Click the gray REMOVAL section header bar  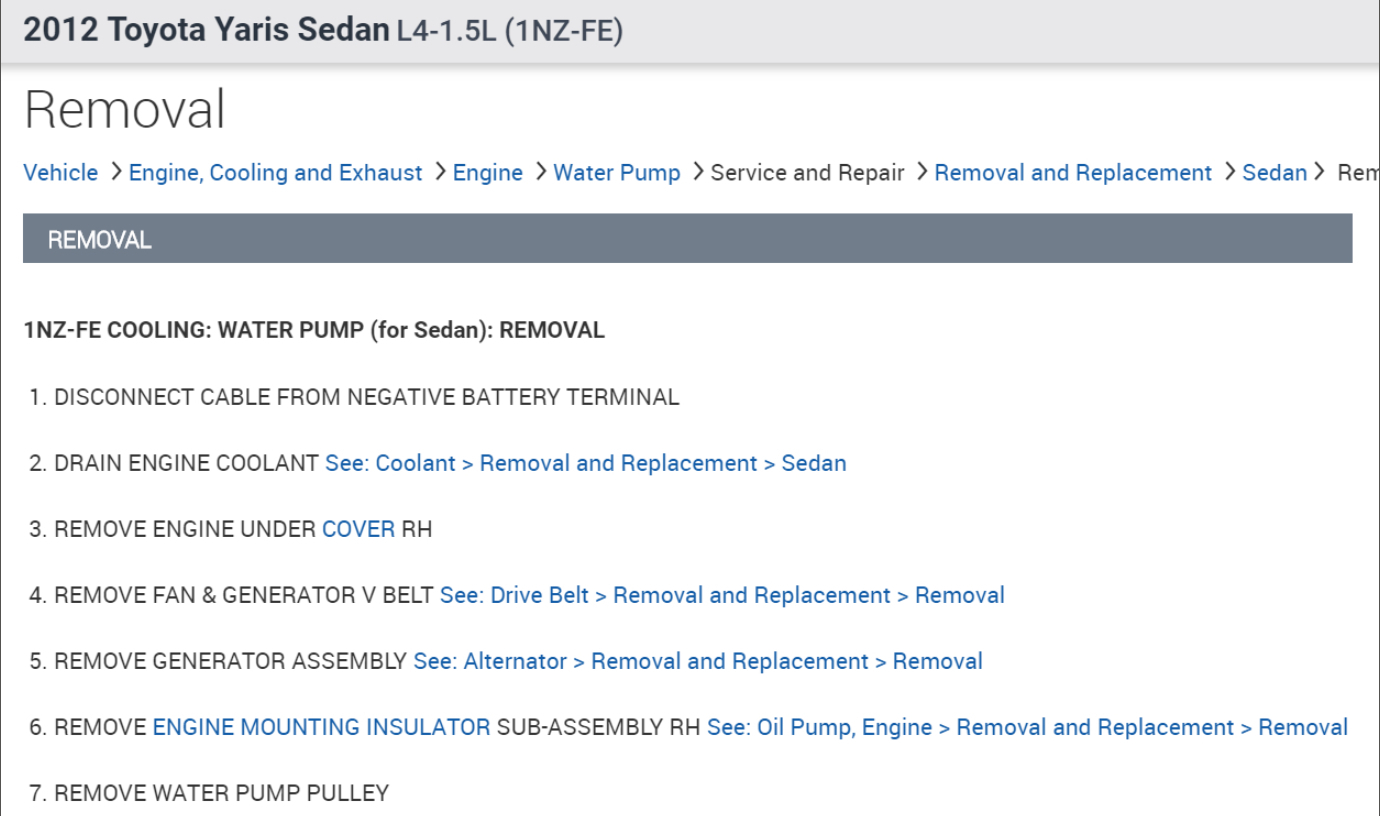coord(687,239)
